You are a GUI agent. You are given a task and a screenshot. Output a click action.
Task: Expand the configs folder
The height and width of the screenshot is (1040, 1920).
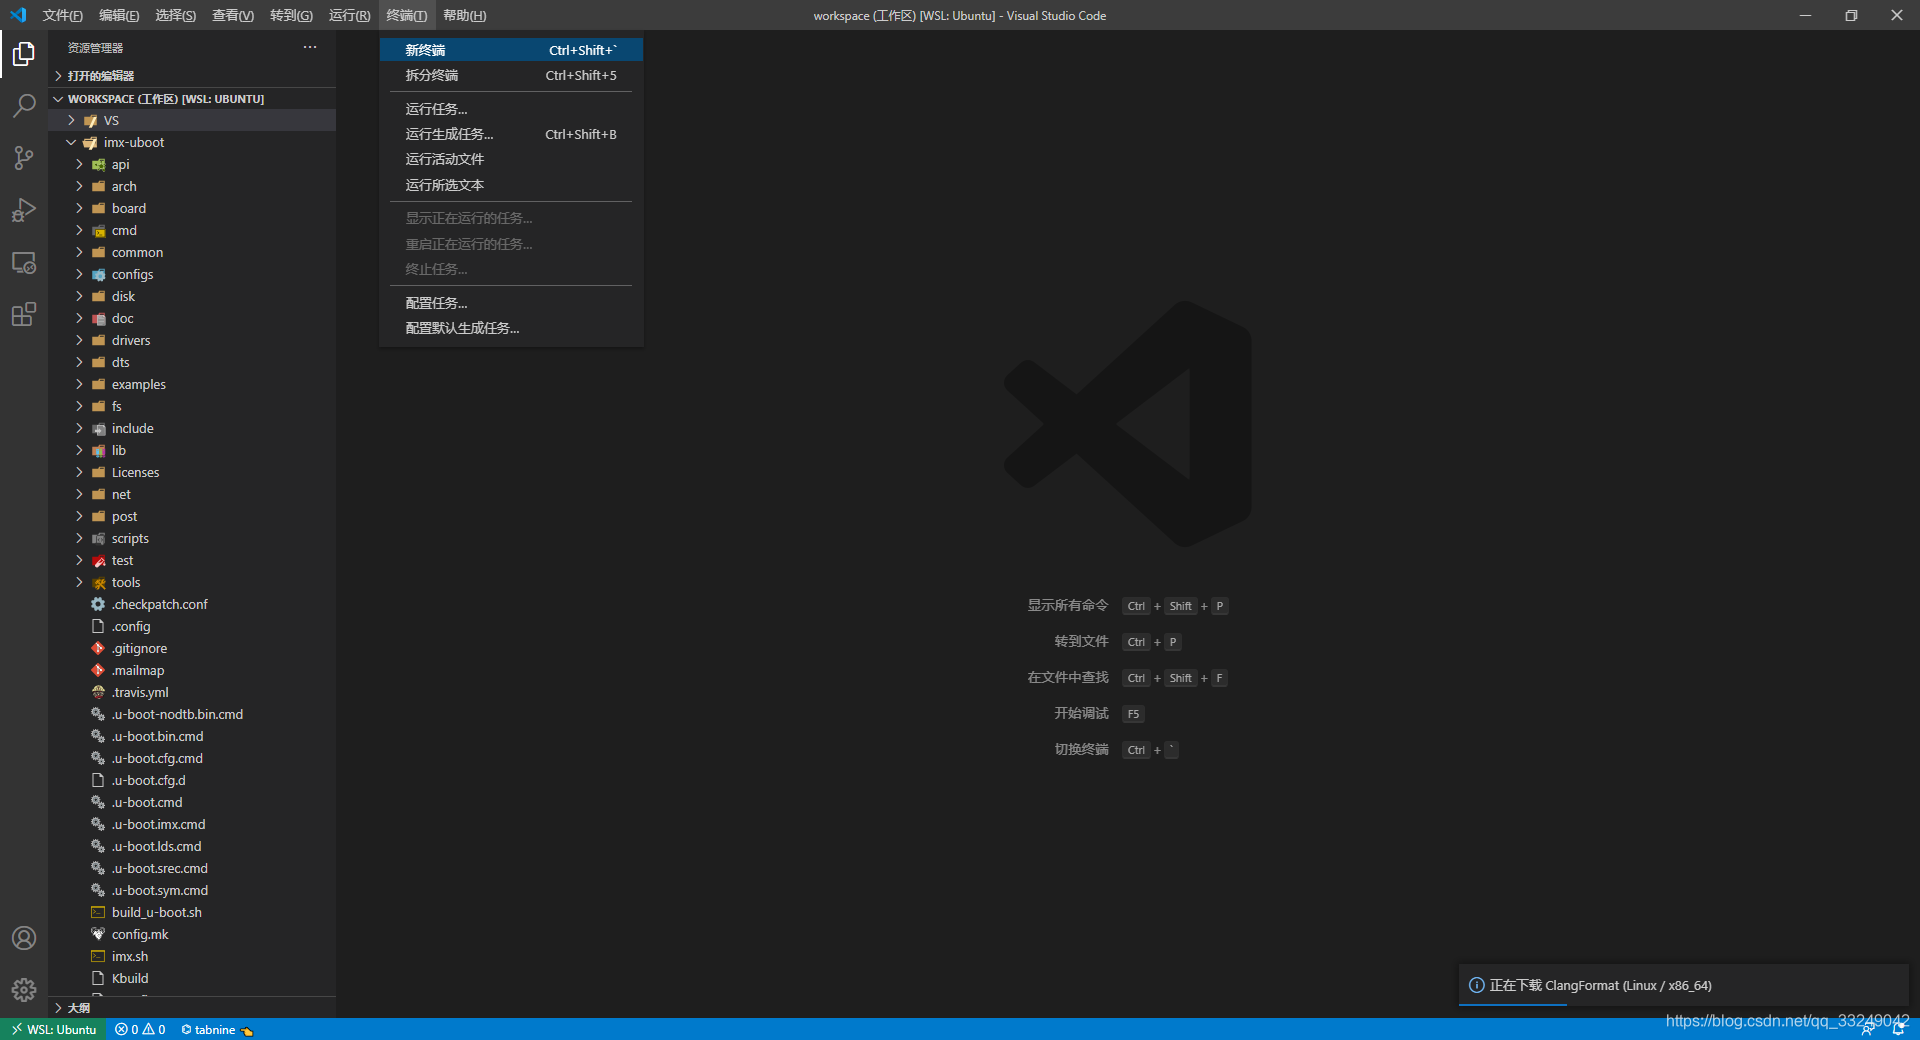pyautogui.click(x=192, y=274)
